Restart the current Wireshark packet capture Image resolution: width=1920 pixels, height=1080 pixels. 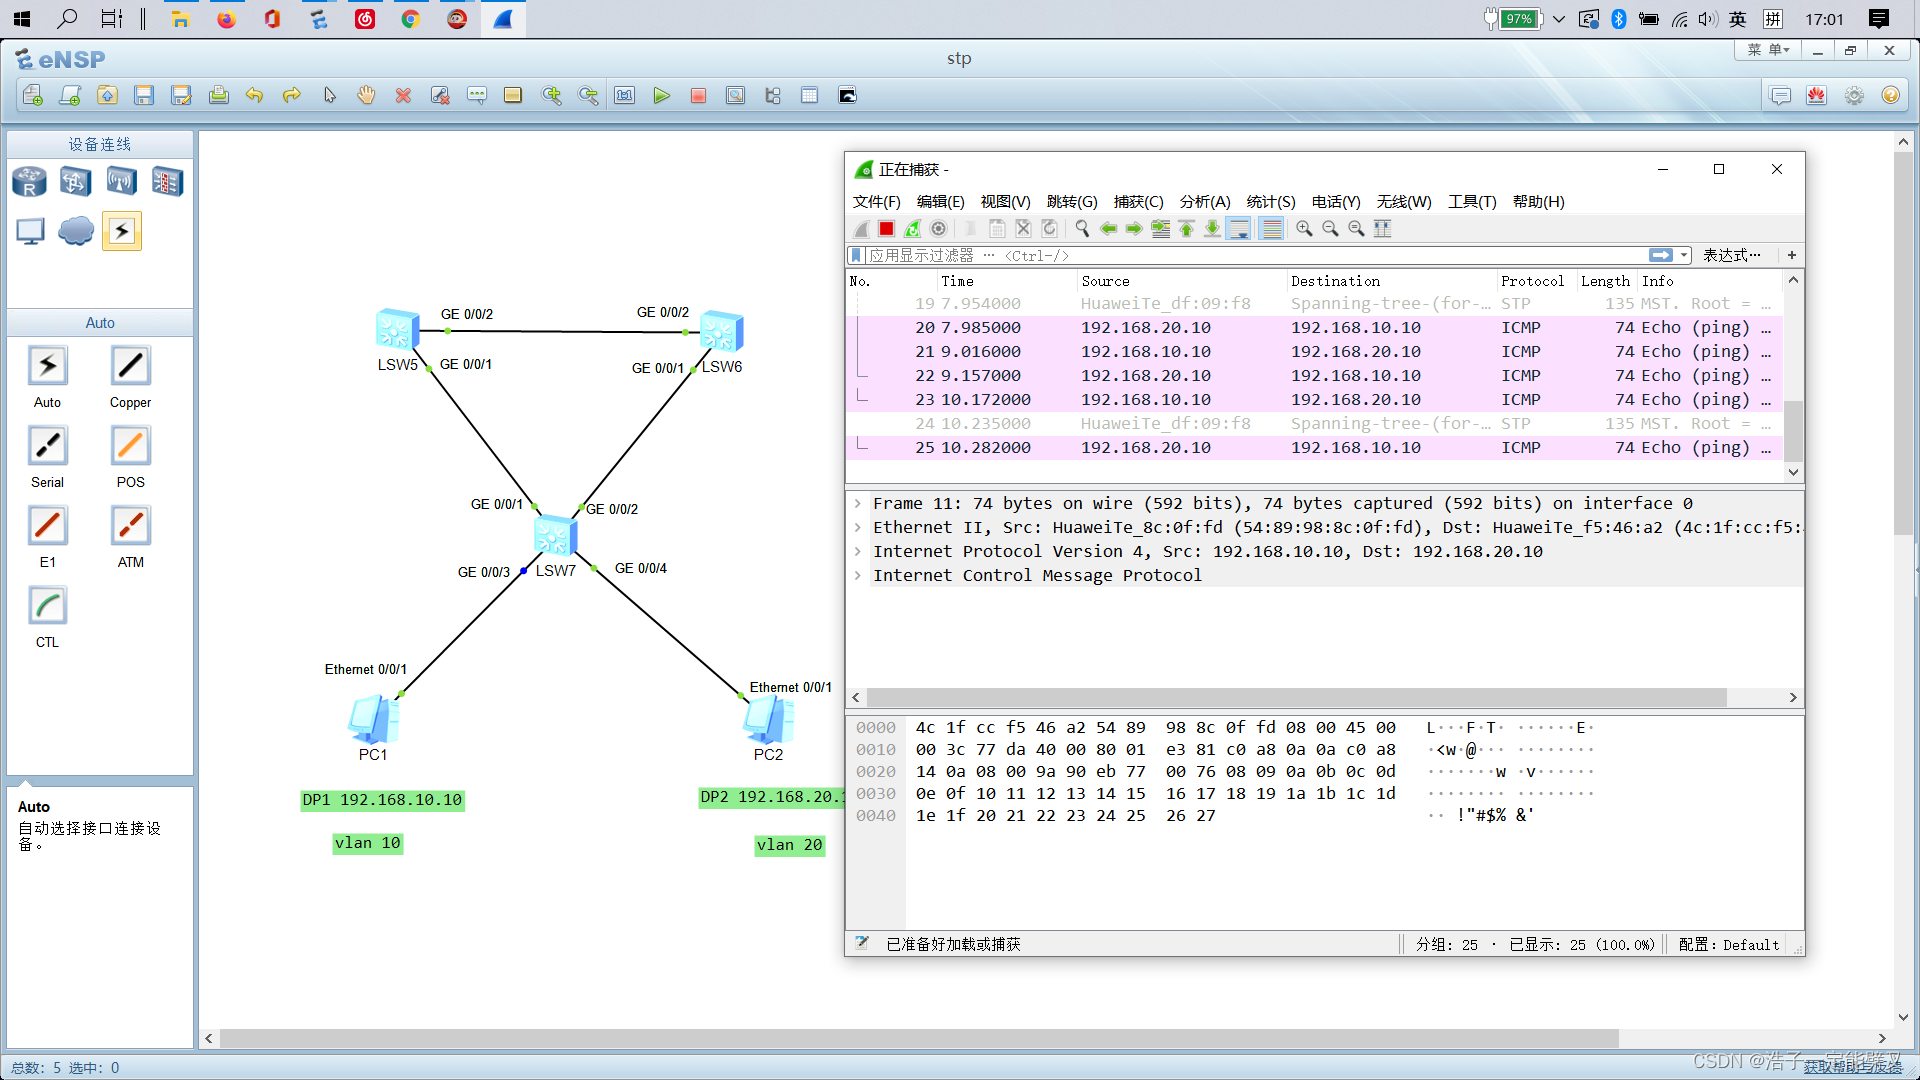point(912,229)
